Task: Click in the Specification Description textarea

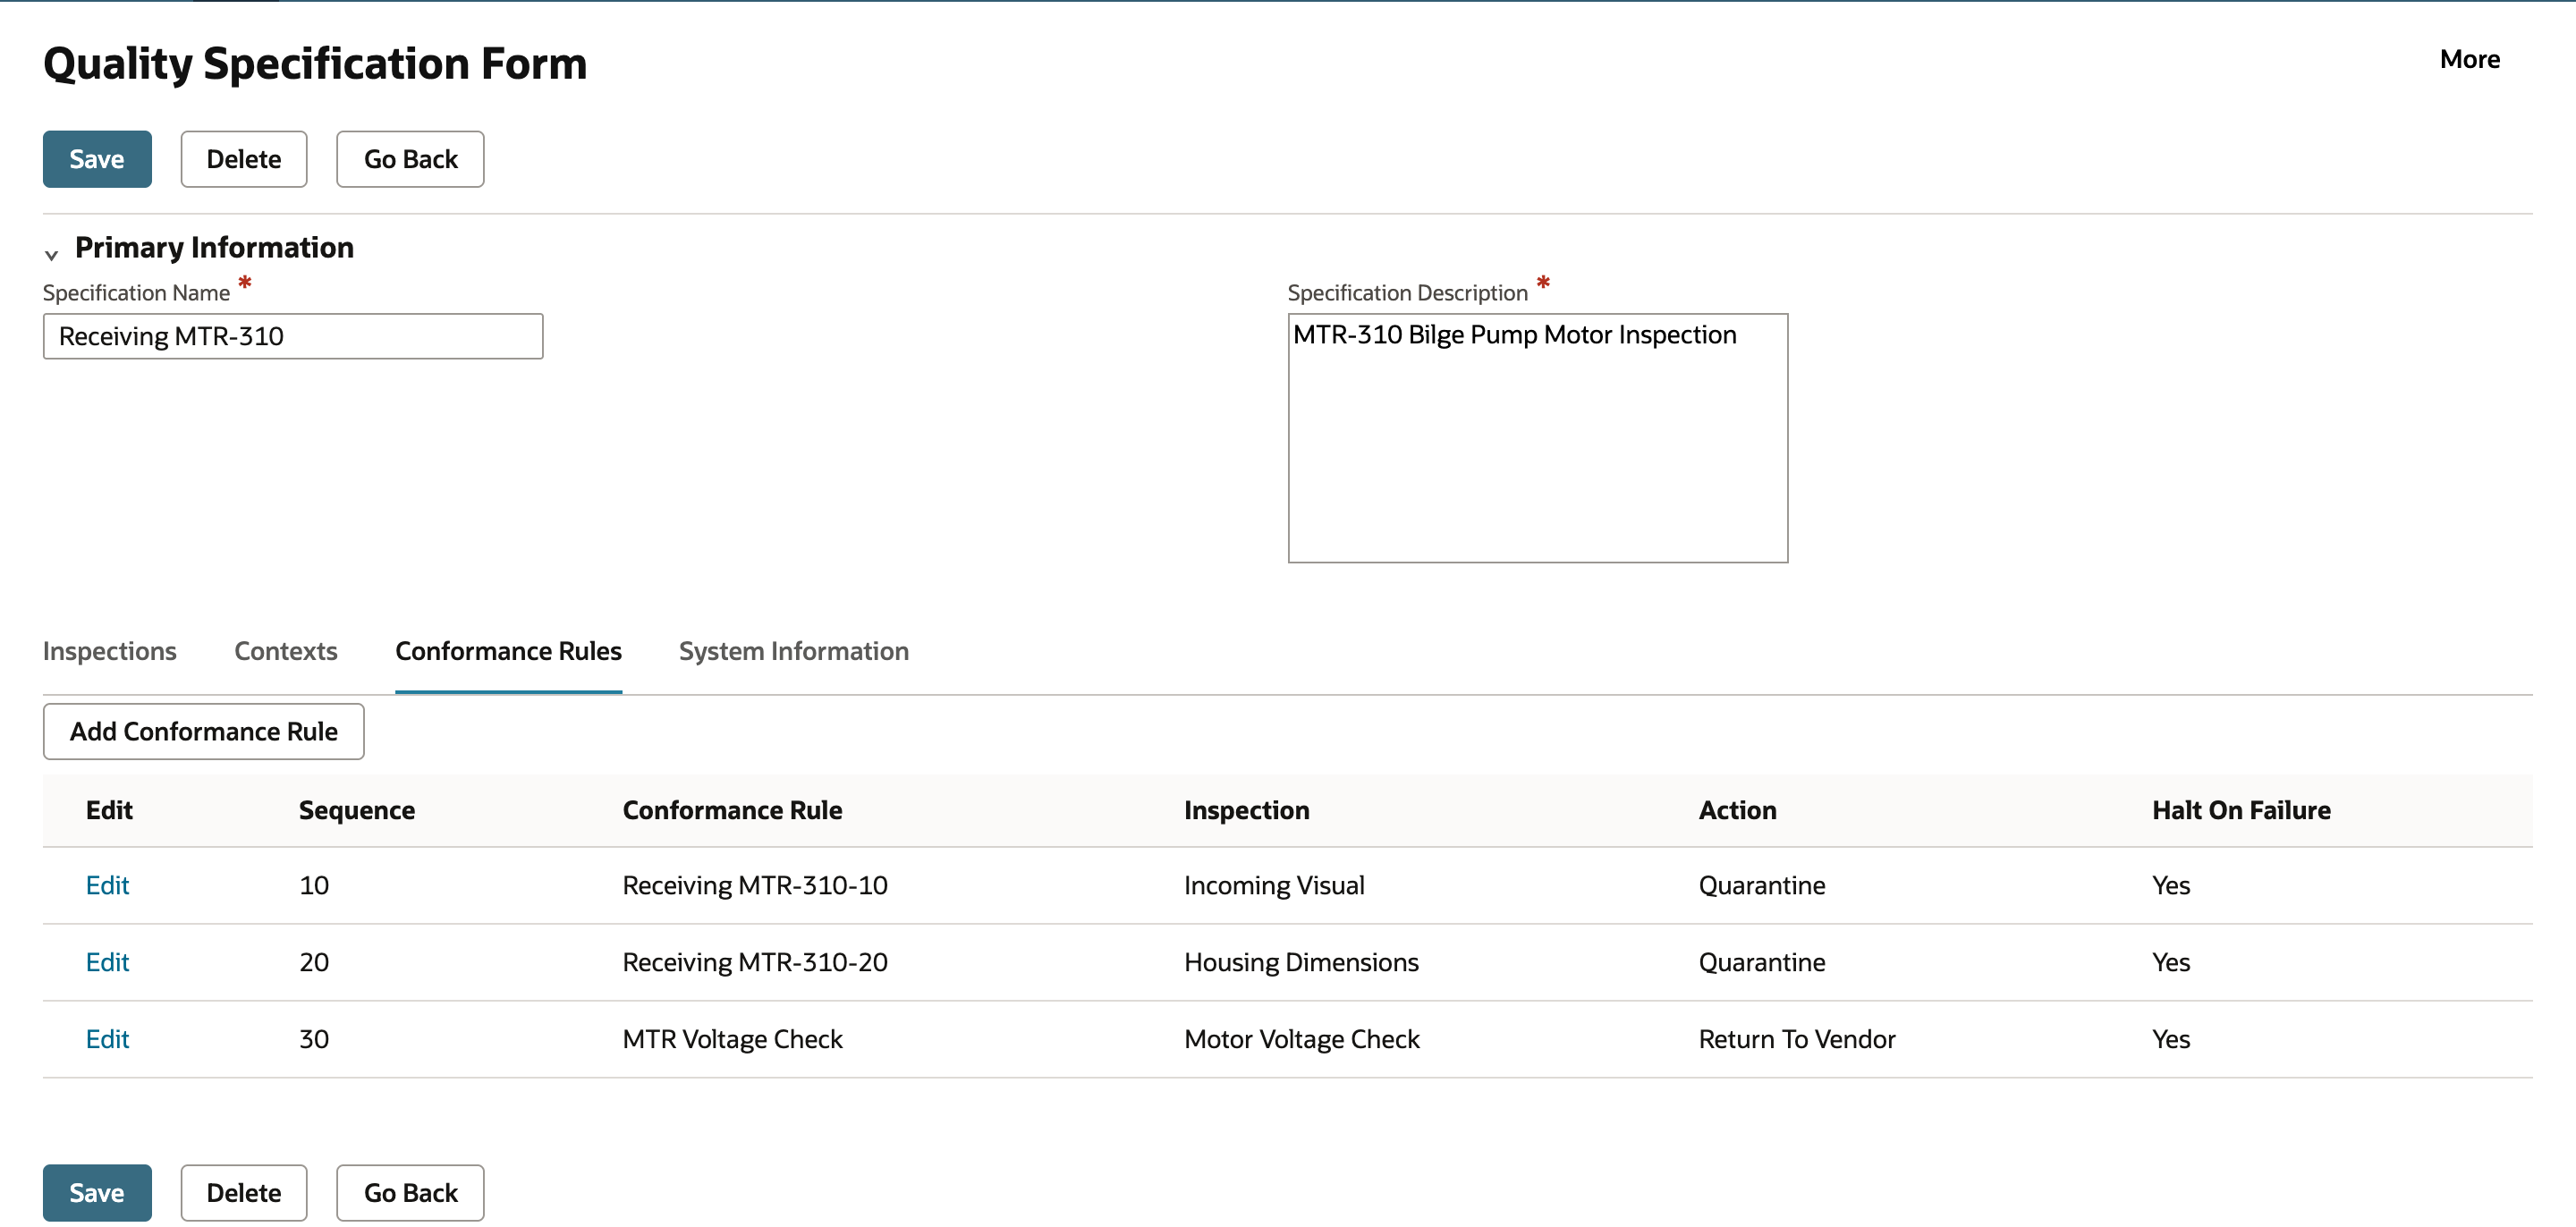Action: point(1537,438)
